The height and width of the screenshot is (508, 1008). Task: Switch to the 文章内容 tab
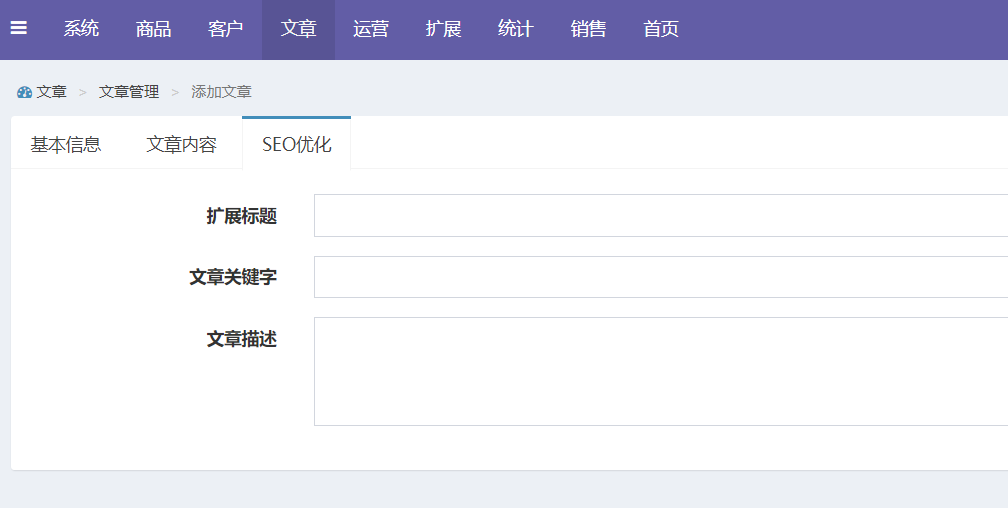coord(181,144)
